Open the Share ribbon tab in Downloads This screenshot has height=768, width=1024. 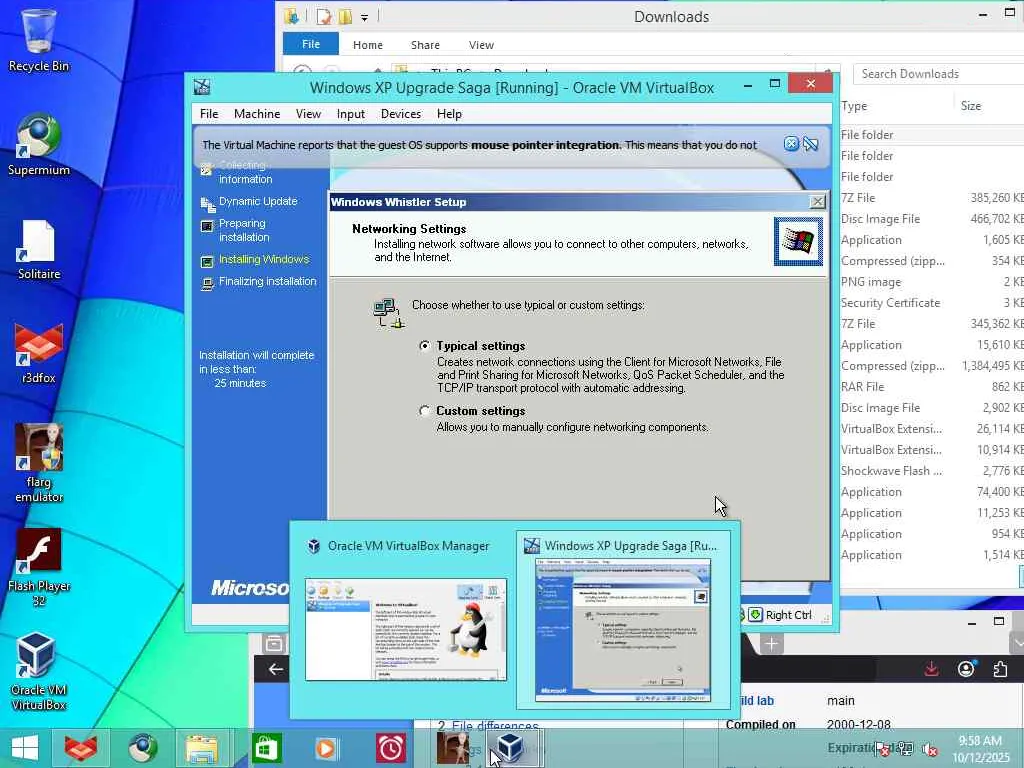tap(425, 45)
